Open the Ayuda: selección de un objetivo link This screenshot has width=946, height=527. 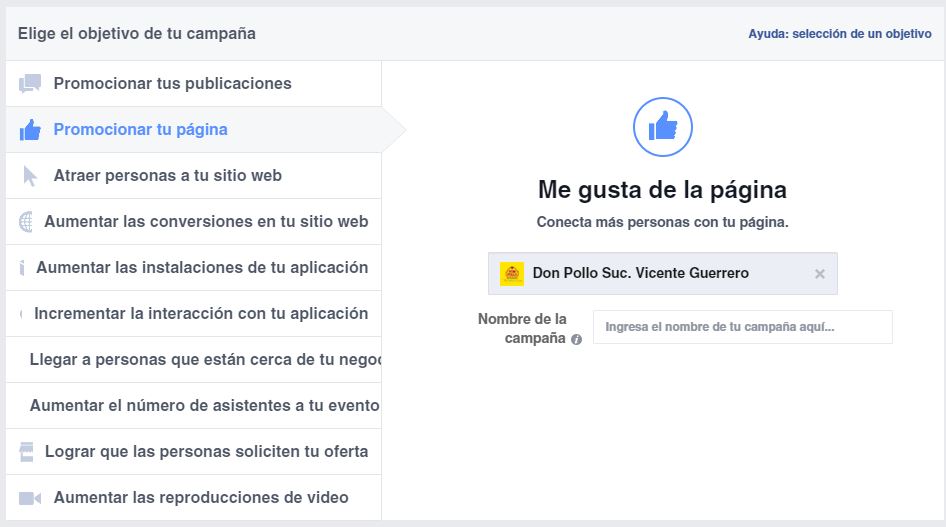click(x=840, y=34)
